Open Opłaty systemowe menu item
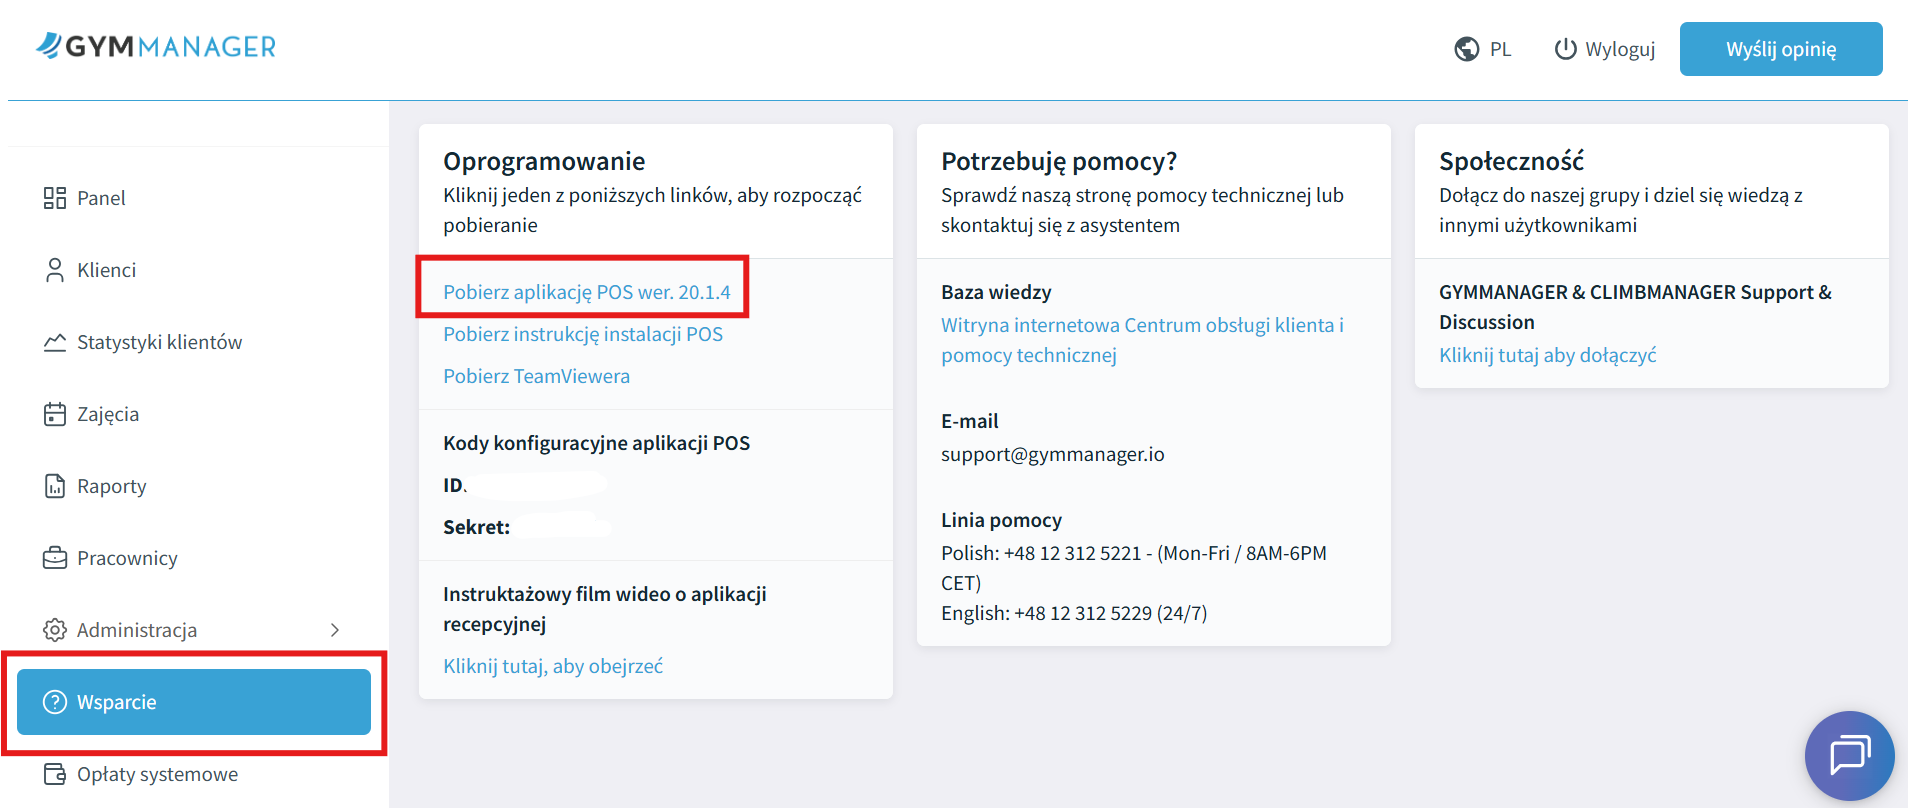Screen dimensions: 1908x808 click(157, 774)
